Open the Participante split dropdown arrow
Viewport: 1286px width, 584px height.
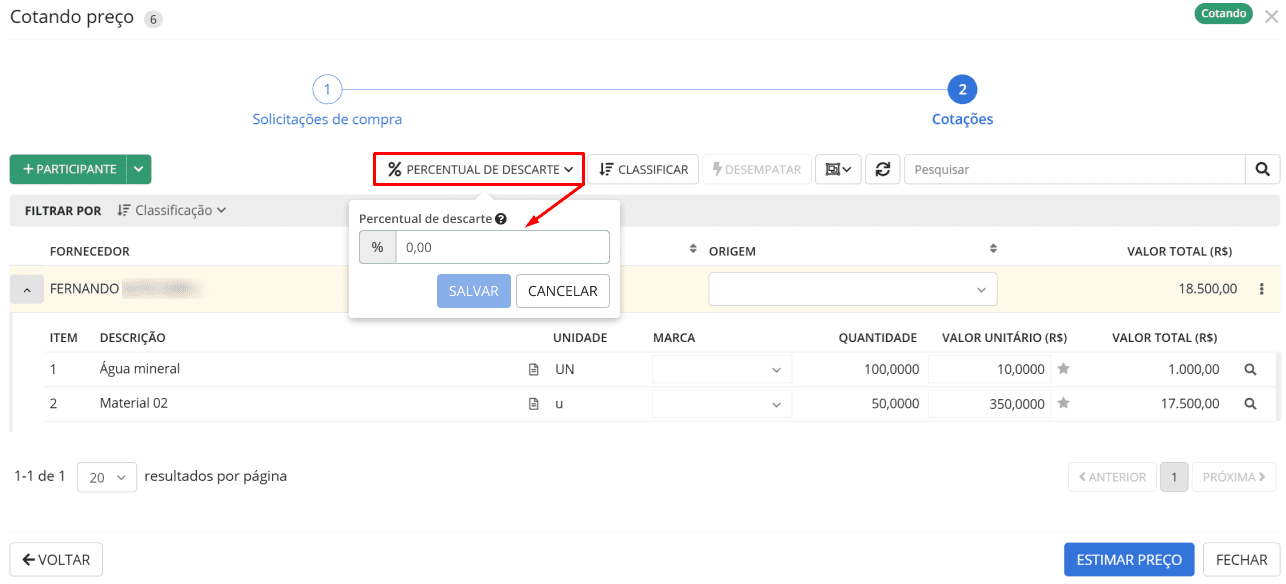[x=139, y=170]
